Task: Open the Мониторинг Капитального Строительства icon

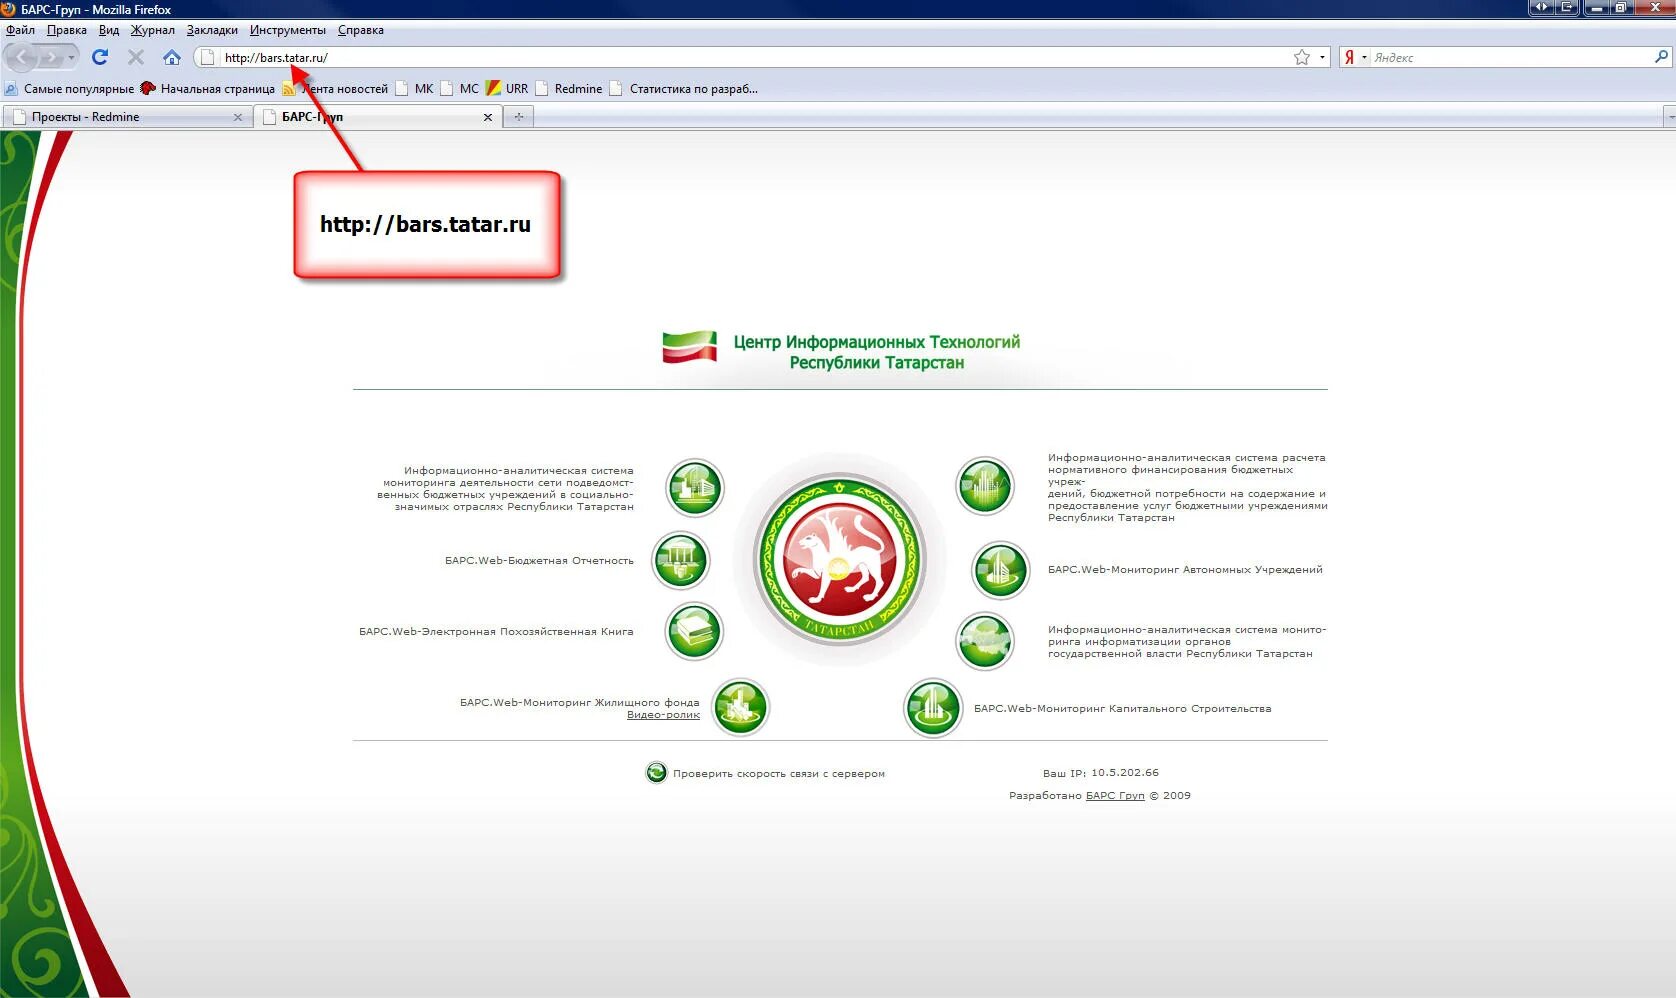Action: [933, 708]
